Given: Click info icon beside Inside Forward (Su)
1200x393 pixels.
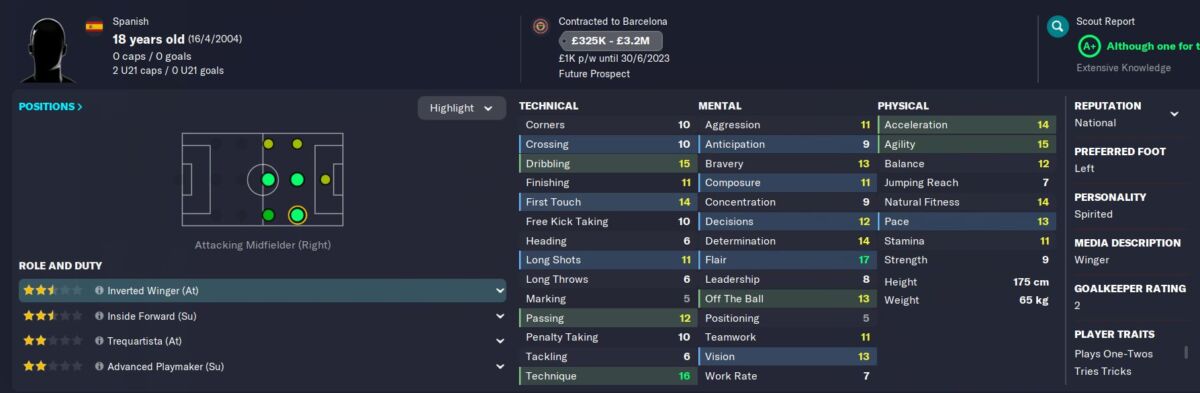Looking at the screenshot, I should (x=99, y=316).
